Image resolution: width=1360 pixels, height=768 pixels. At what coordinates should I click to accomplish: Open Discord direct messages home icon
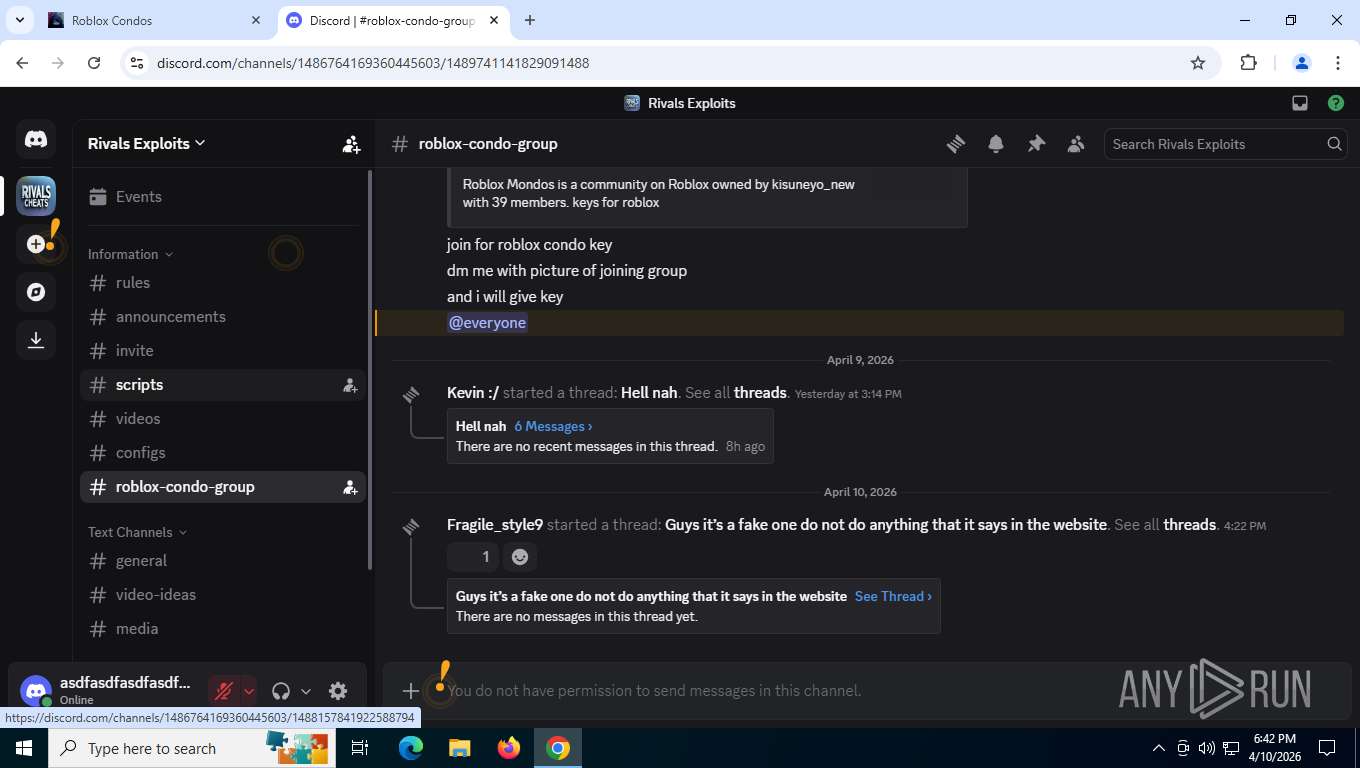(36, 140)
